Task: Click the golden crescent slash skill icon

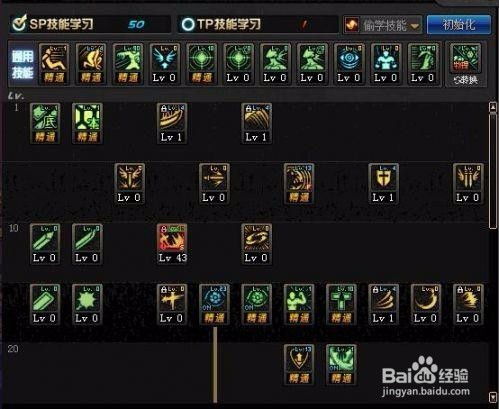Action: pyautogui.click(x=426, y=304)
